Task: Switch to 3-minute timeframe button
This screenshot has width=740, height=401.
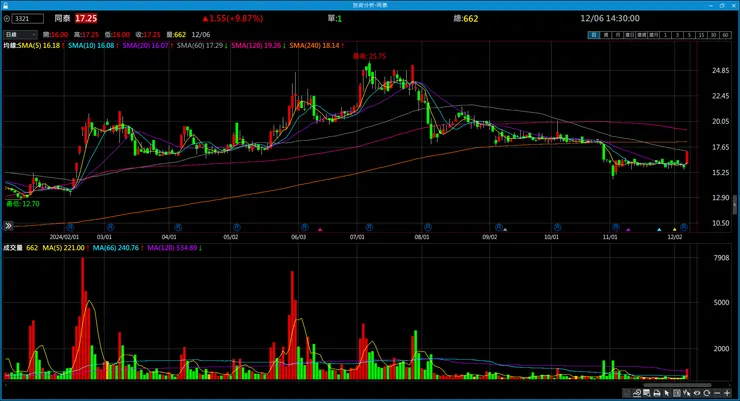Action: (x=677, y=35)
